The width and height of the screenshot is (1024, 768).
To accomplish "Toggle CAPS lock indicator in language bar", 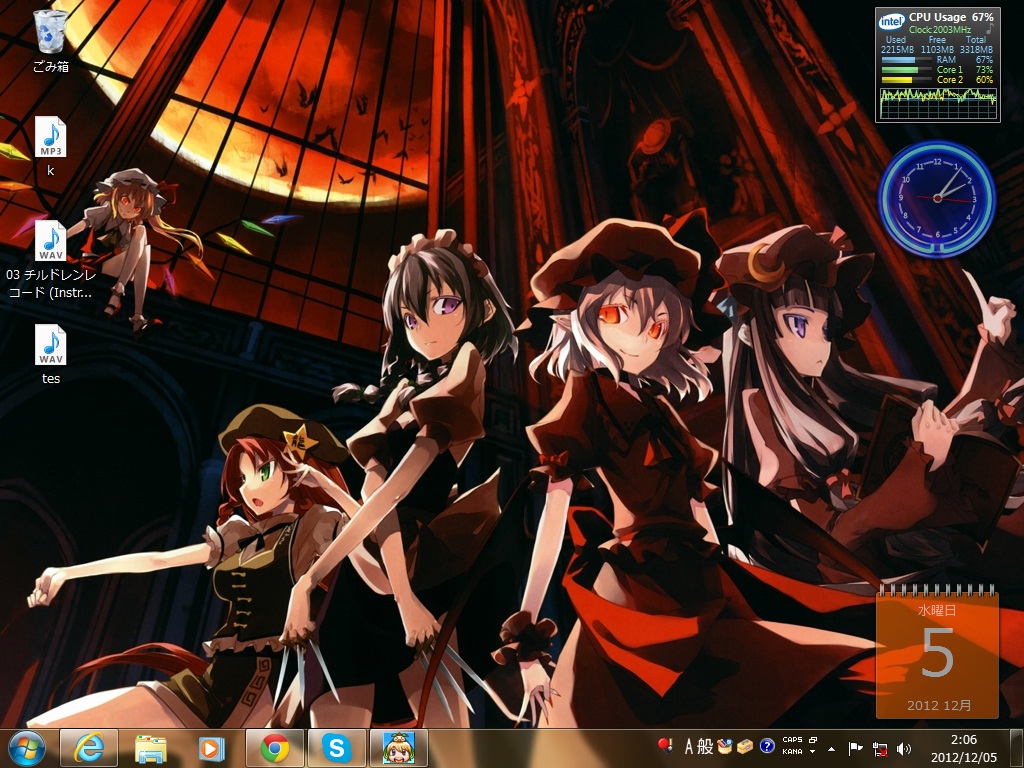I will [x=792, y=740].
